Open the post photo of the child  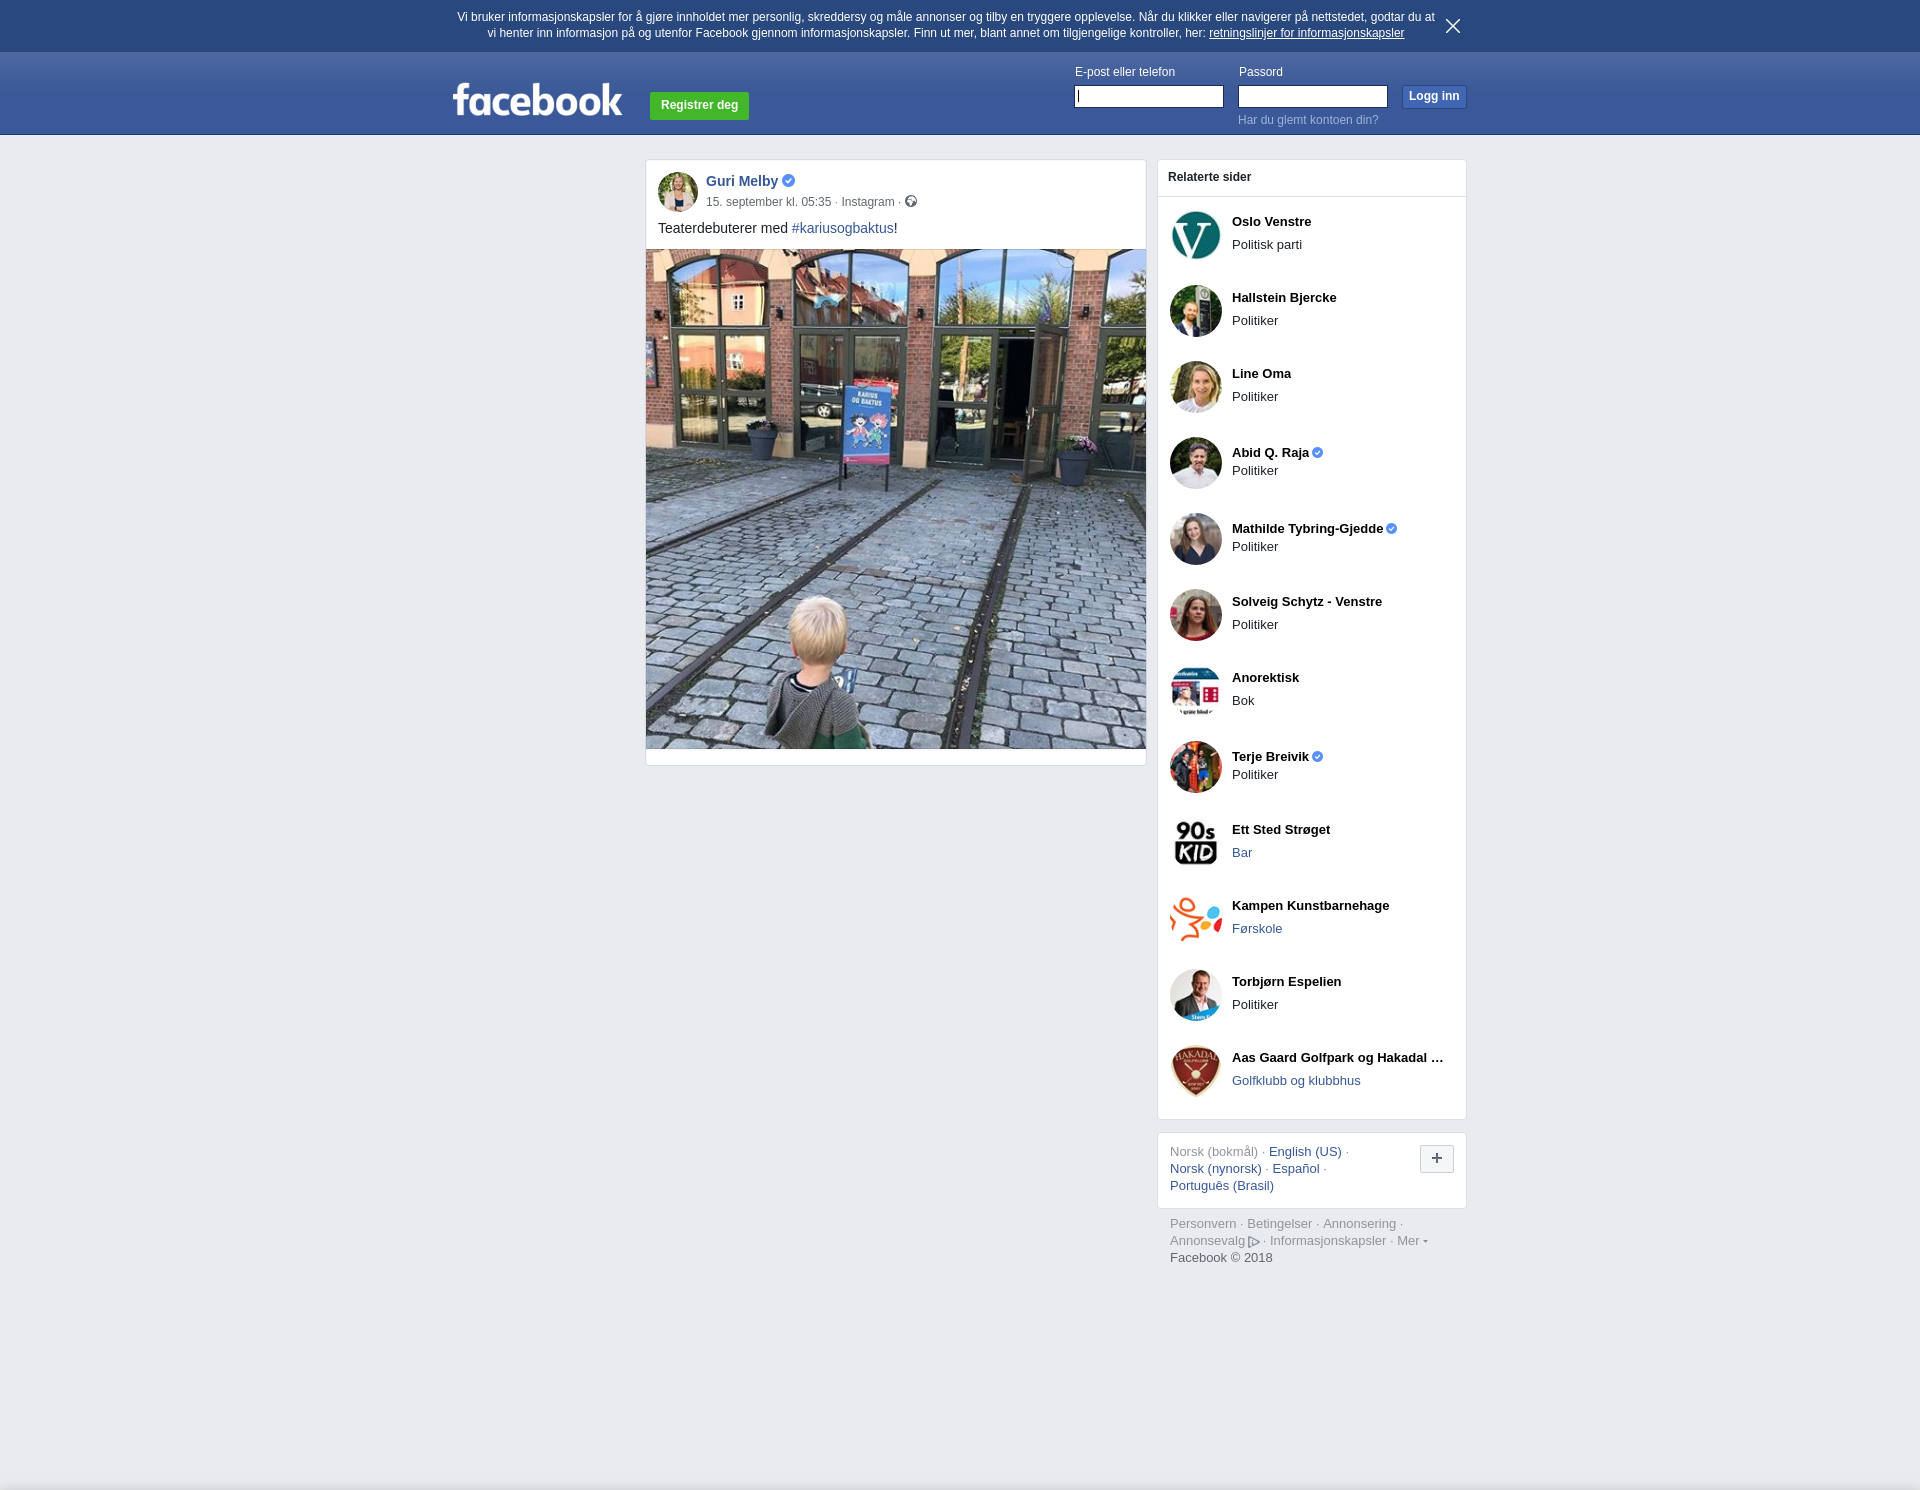(895, 499)
